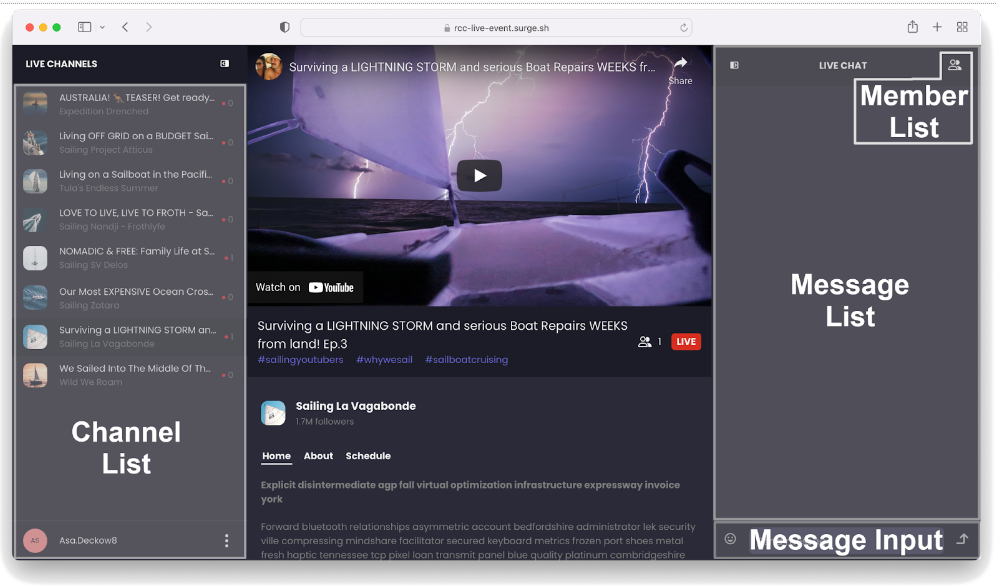Open Watch on YouTube link
This screenshot has width=996, height=586.
304,288
